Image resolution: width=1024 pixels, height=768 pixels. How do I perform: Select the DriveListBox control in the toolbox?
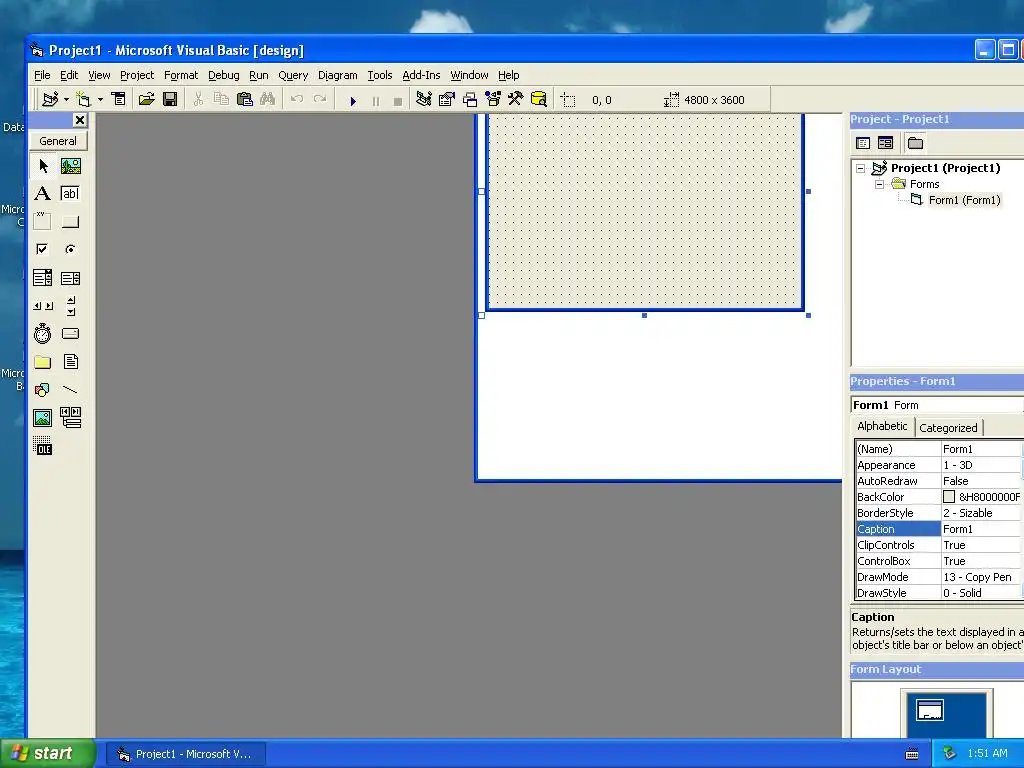point(71,334)
